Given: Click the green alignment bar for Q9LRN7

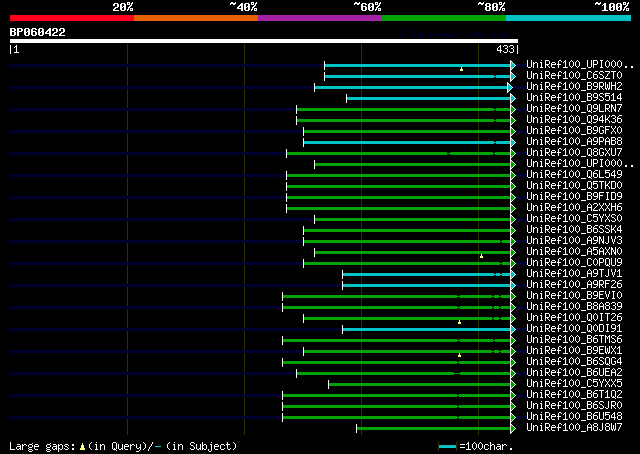Looking at the screenshot, I should pyautogui.click(x=404, y=109).
